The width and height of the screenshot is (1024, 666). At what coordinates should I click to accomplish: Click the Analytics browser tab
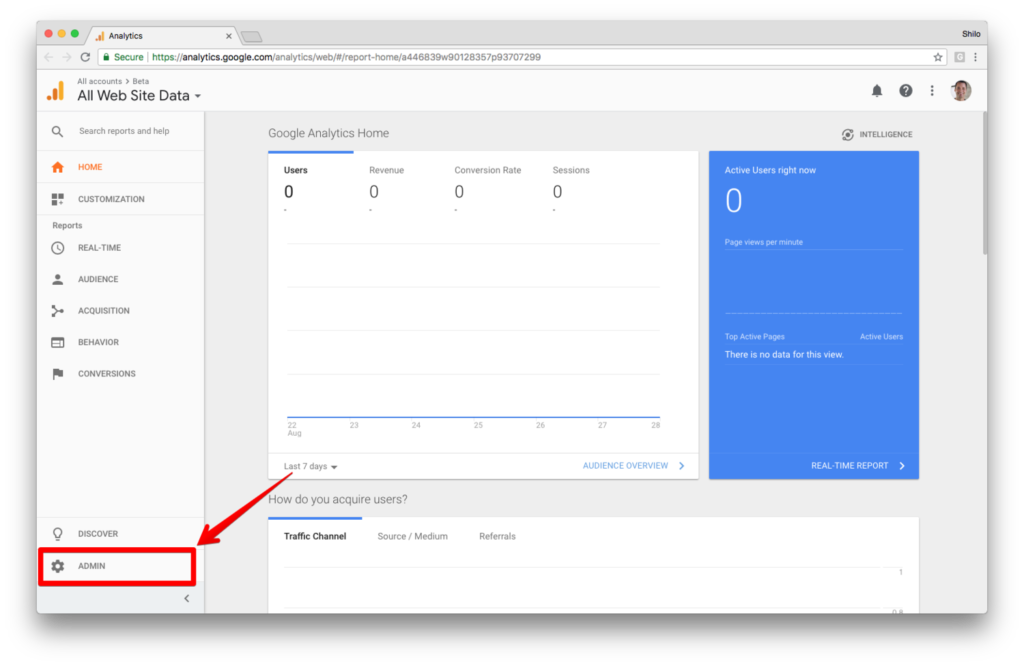[x=163, y=36]
